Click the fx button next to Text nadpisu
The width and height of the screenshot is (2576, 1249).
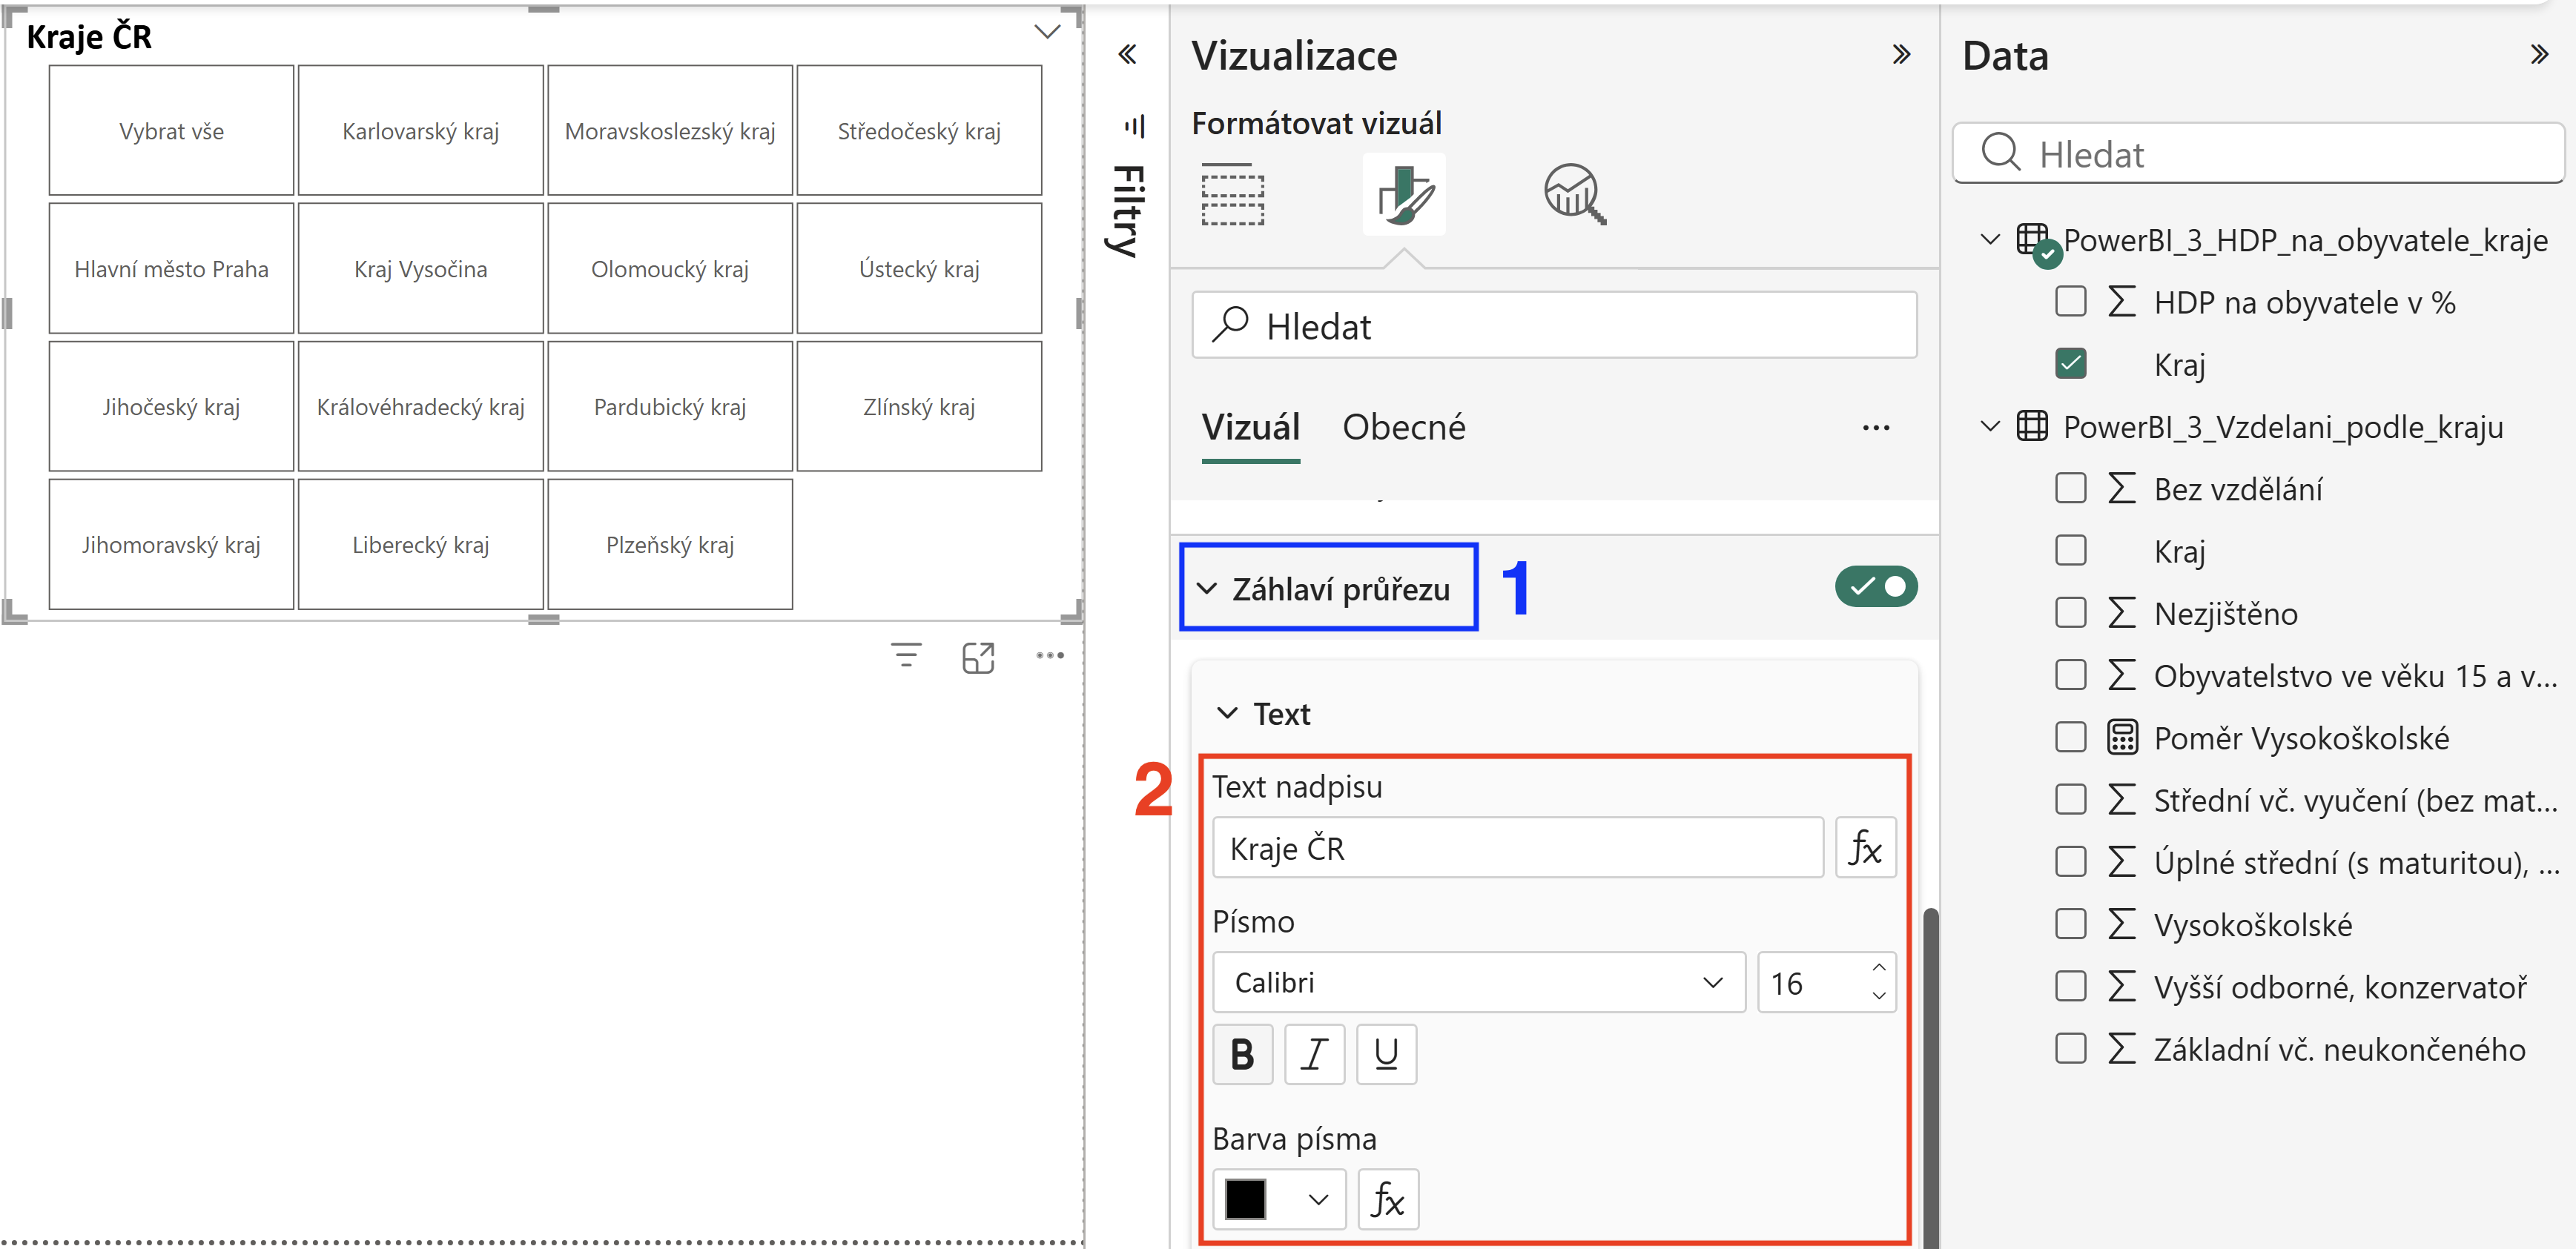(1865, 848)
